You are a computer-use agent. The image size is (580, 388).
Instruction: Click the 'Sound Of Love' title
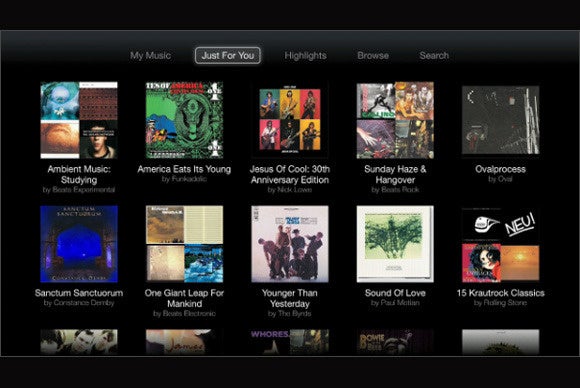click(395, 293)
